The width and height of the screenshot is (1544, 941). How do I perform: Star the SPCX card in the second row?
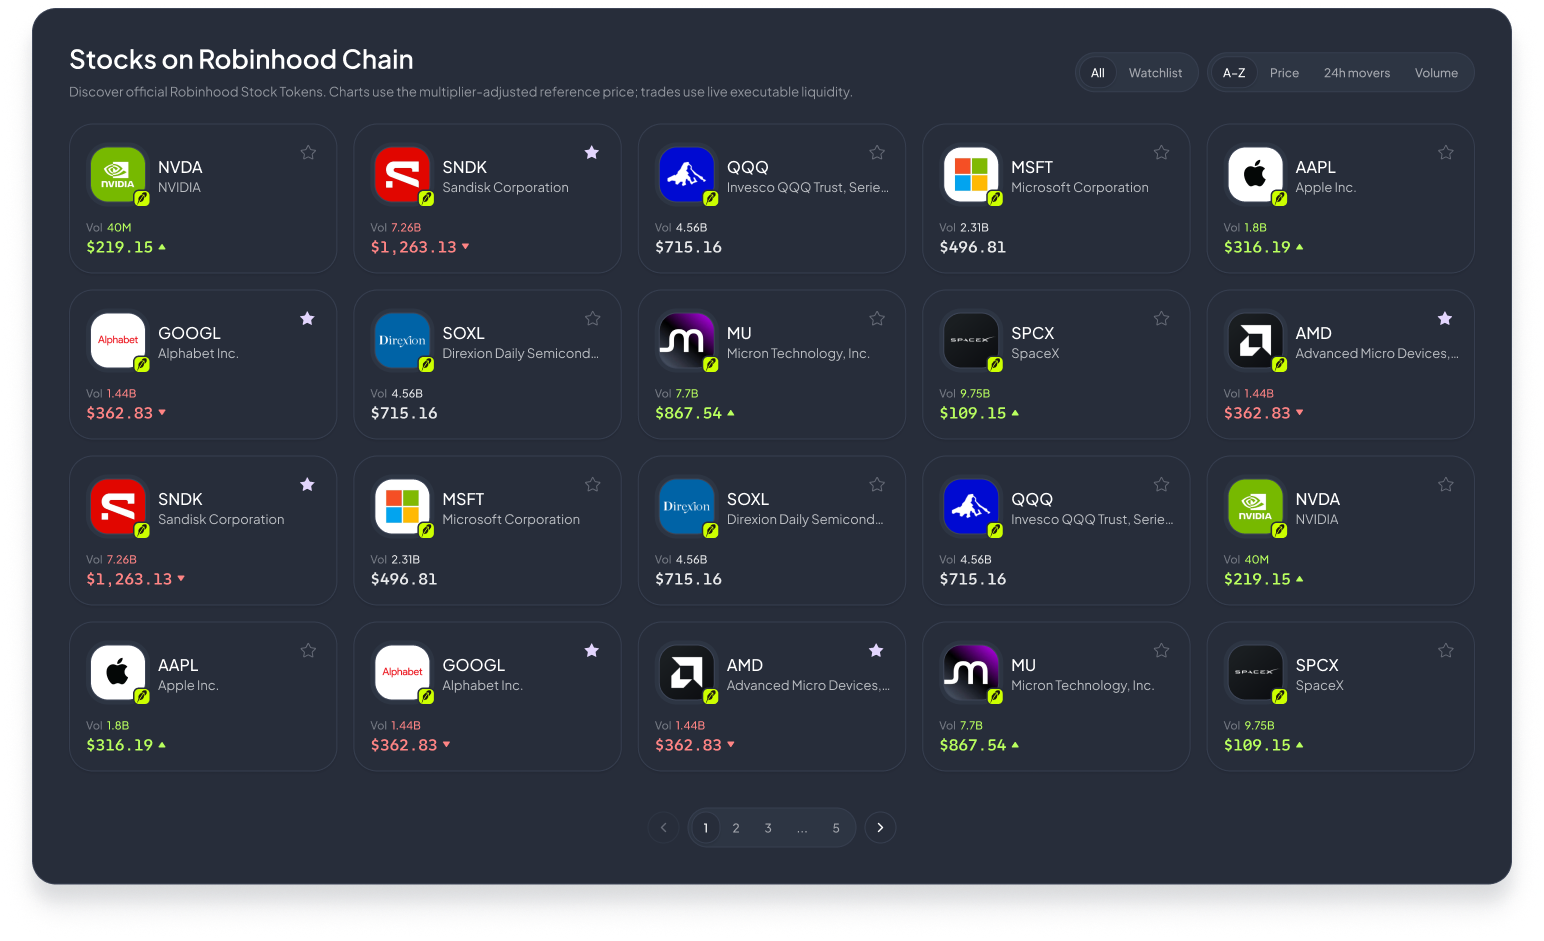1161,319
